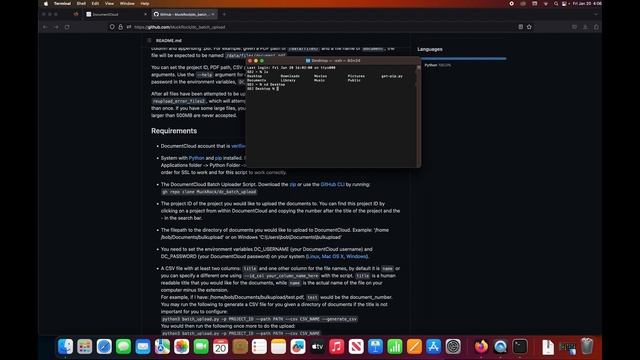Go back in Firefox history
Viewport: 640px width, 360px height.
coord(45,27)
